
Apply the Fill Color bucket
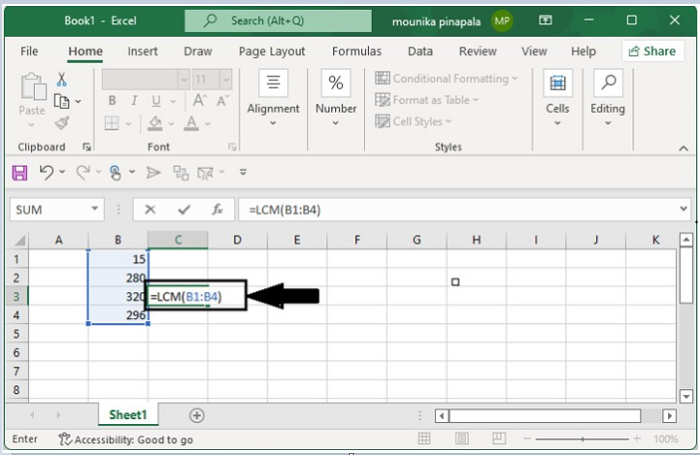coord(155,123)
